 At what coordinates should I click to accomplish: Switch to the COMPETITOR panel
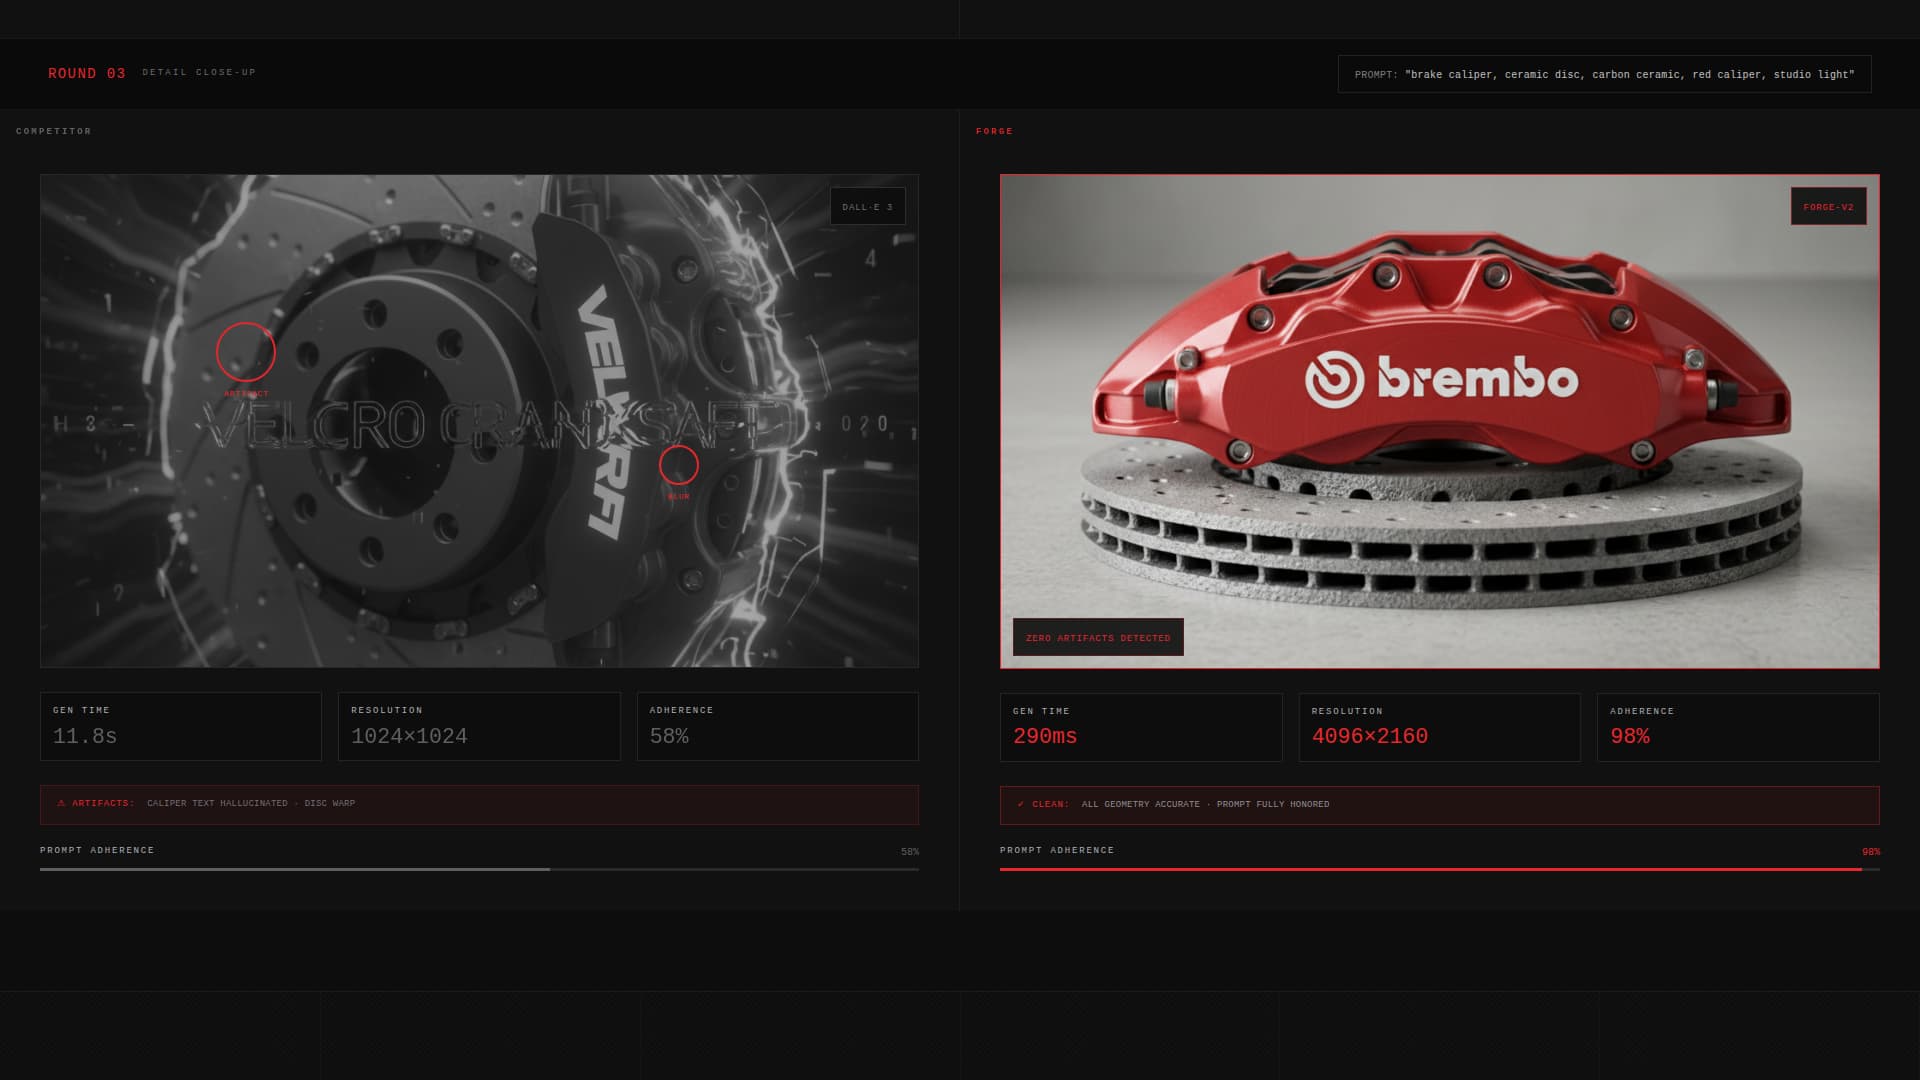pyautogui.click(x=478, y=420)
